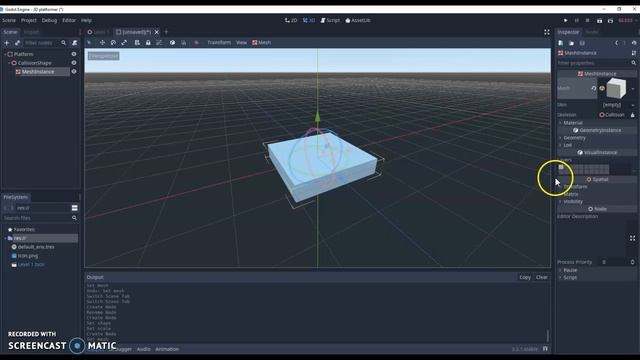
Task: Play the edited scene clapper icon
Action: [x=599, y=20]
